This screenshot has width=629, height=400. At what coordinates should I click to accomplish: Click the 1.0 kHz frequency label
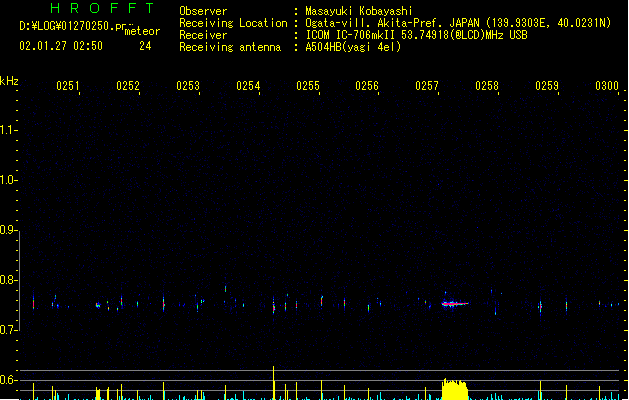point(7,180)
